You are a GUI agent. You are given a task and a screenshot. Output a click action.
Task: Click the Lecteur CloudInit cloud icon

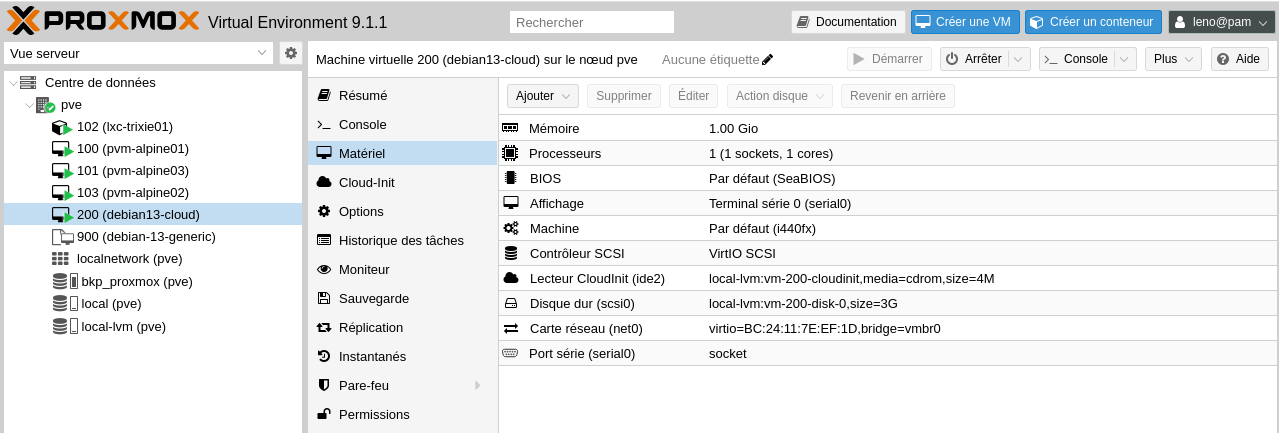[510, 278]
